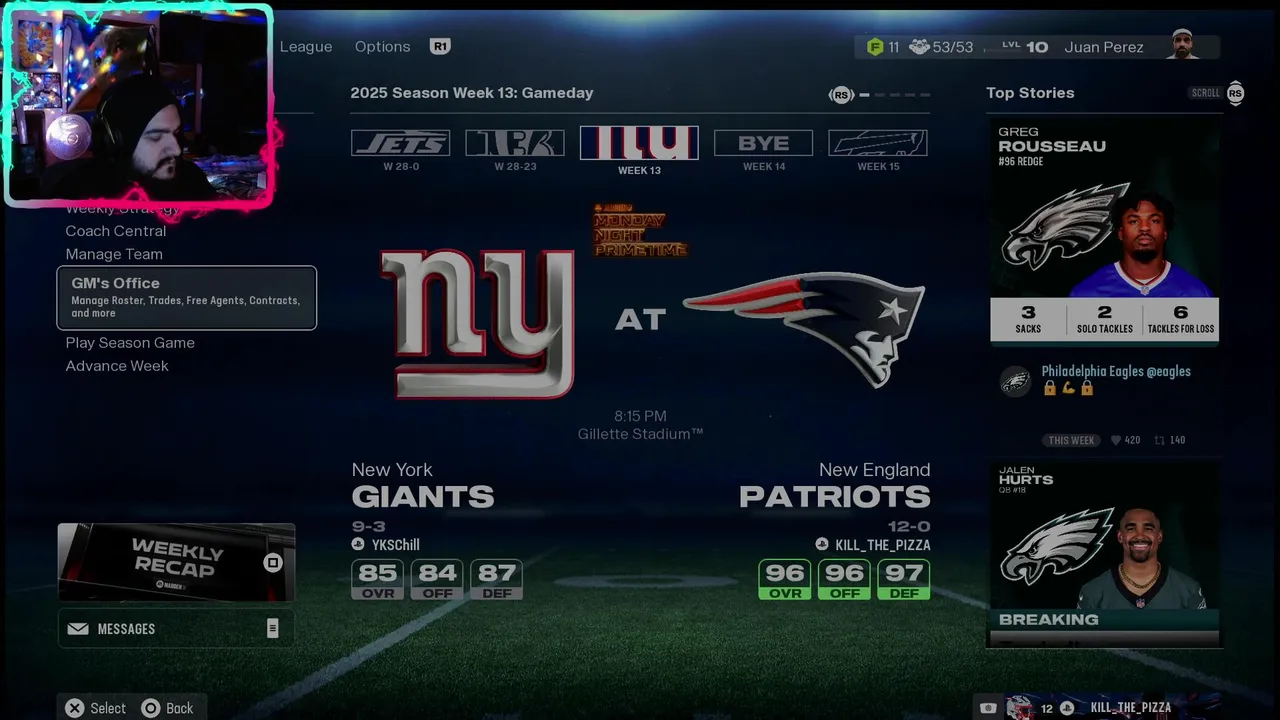Select Play Season Game
This screenshot has width=1280, height=720.
coord(130,343)
